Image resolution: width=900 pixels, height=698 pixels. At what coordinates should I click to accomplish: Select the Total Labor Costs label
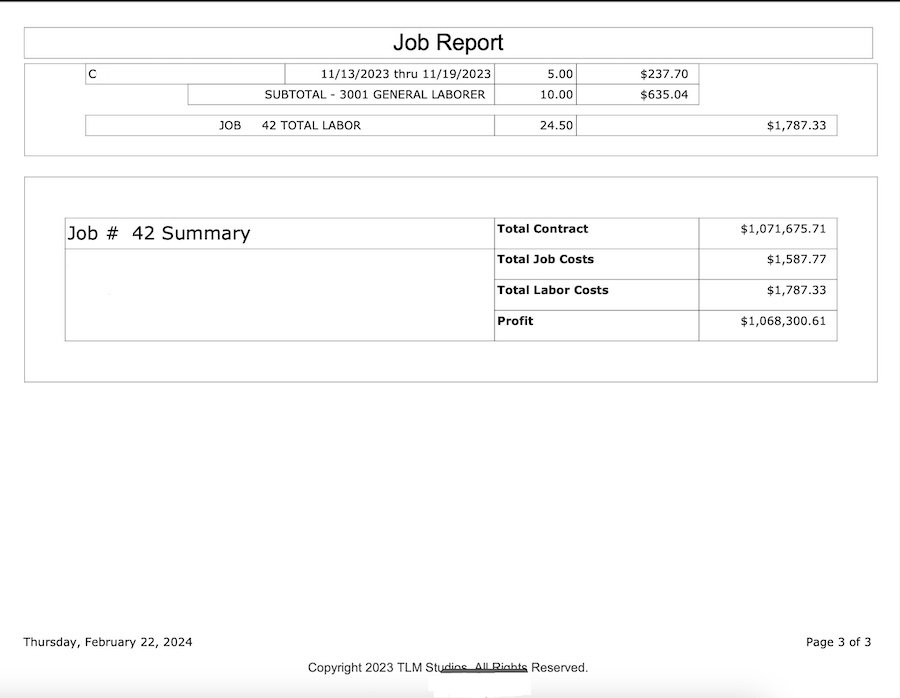(552, 290)
